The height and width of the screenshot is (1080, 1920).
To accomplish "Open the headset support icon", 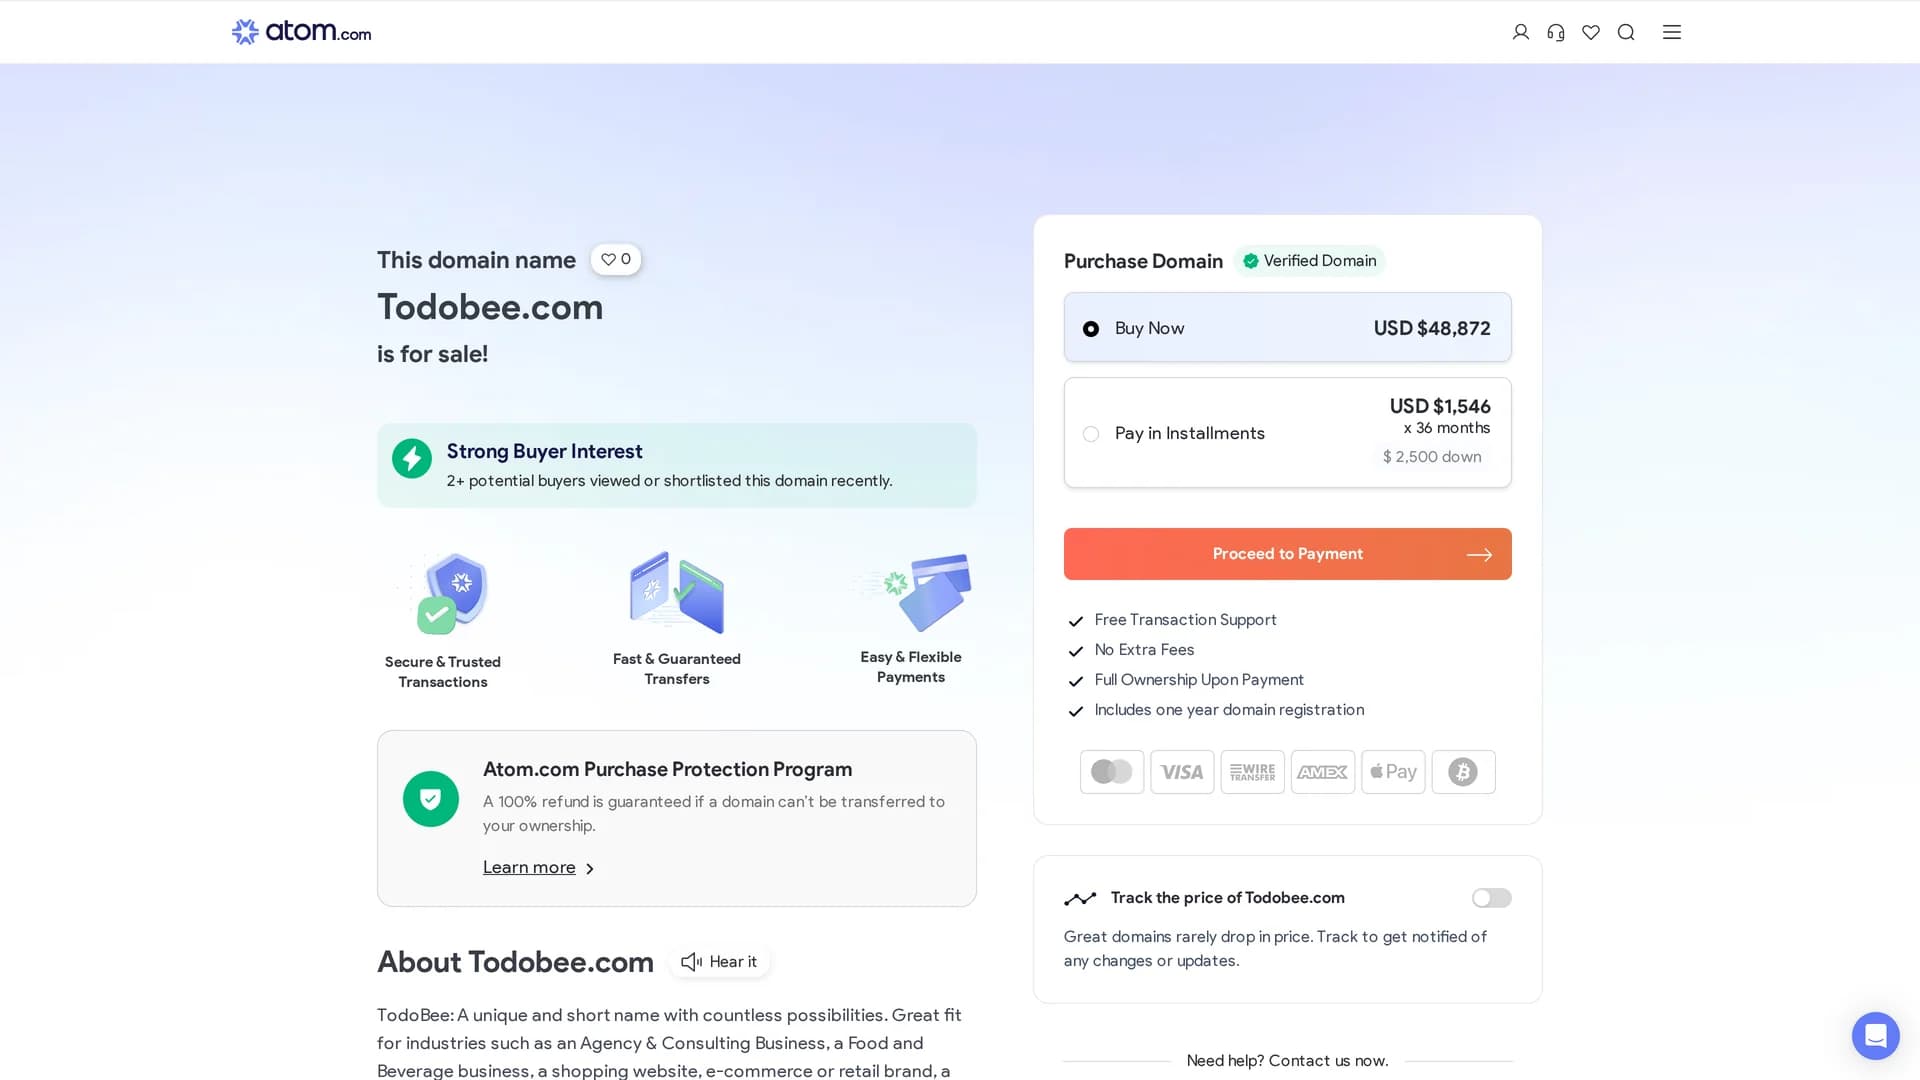I will point(1556,32).
